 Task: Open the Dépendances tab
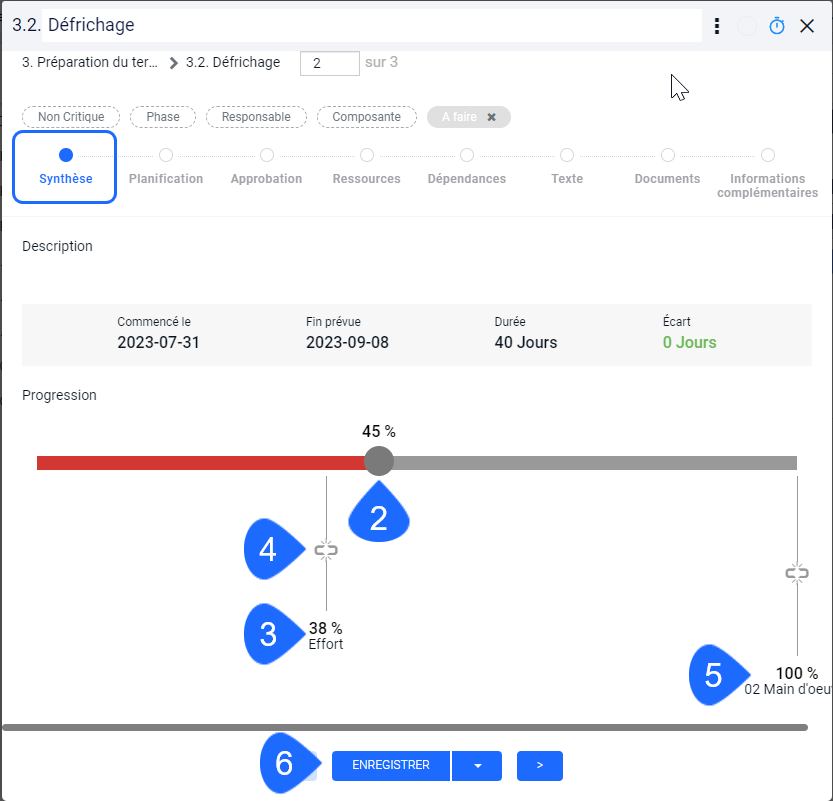click(466, 167)
